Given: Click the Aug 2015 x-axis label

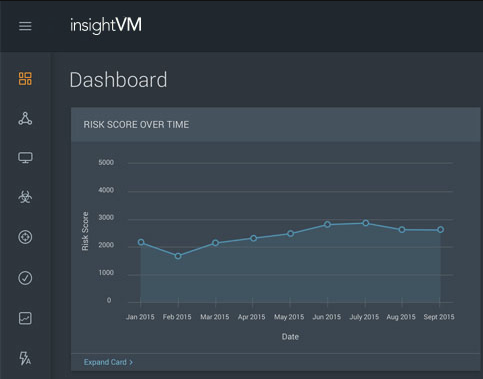Looking at the screenshot, I should 401,317.
